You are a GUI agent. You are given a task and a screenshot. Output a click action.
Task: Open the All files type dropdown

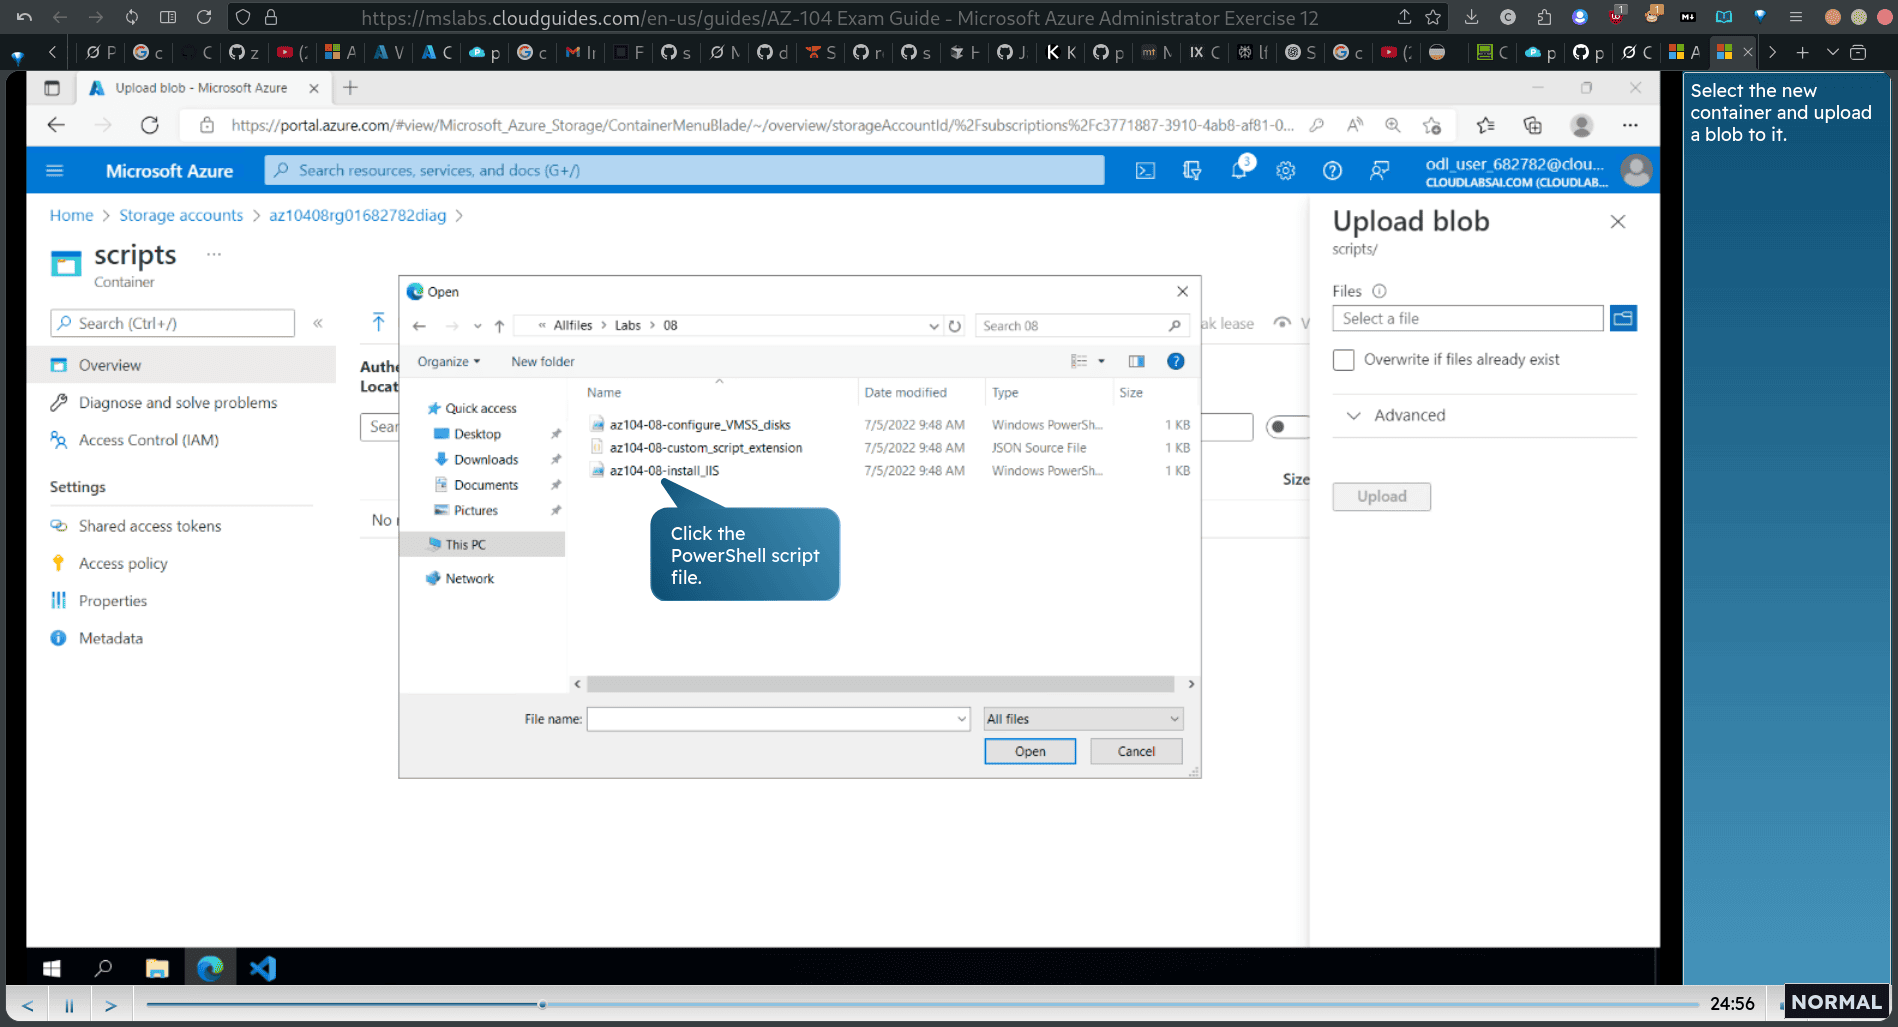coord(1083,719)
